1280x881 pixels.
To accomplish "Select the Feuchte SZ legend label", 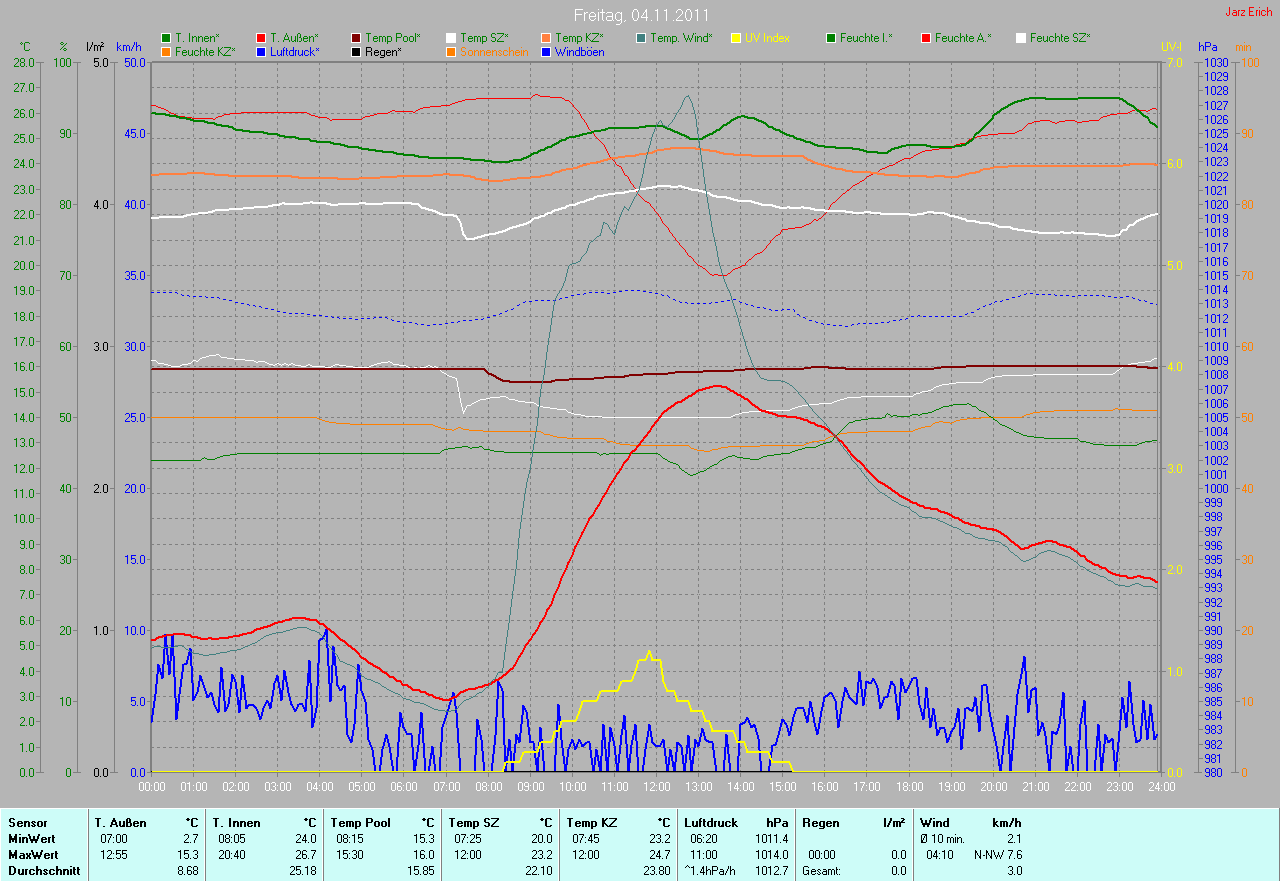I will (1059, 37).
